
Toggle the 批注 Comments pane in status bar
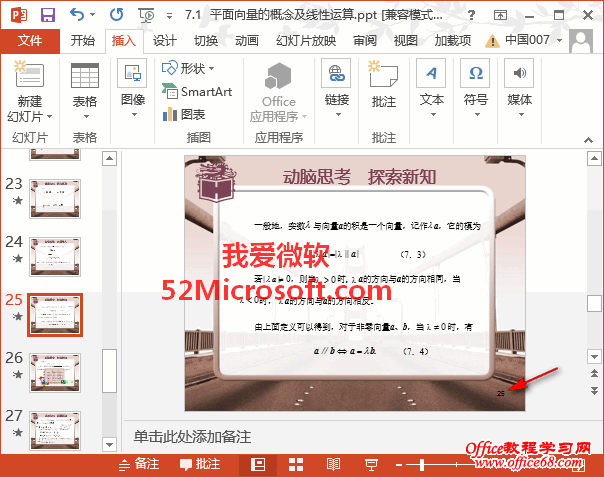pyautogui.click(x=200, y=464)
